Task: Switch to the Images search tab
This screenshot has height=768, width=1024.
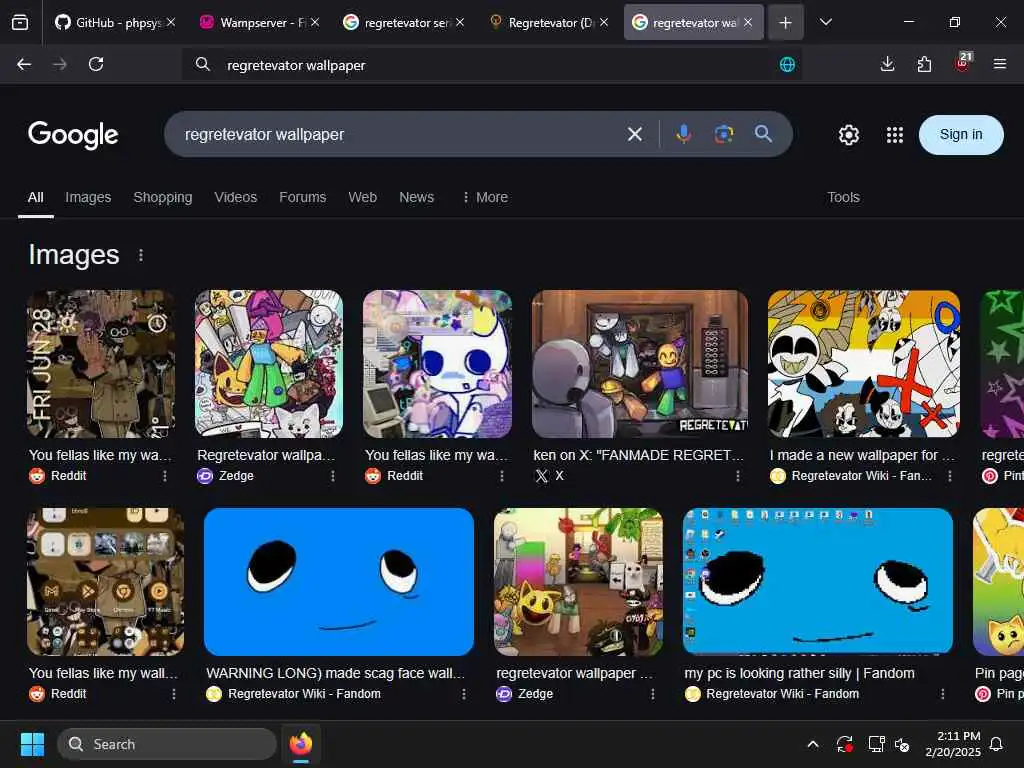Action: (x=88, y=197)
